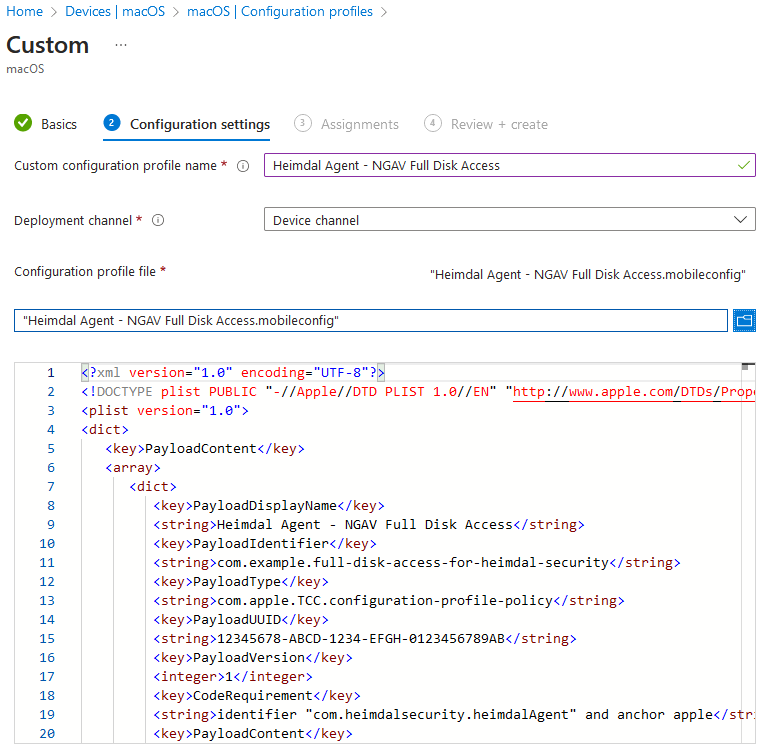Go to the Assignments step

[x=360, y=124]
